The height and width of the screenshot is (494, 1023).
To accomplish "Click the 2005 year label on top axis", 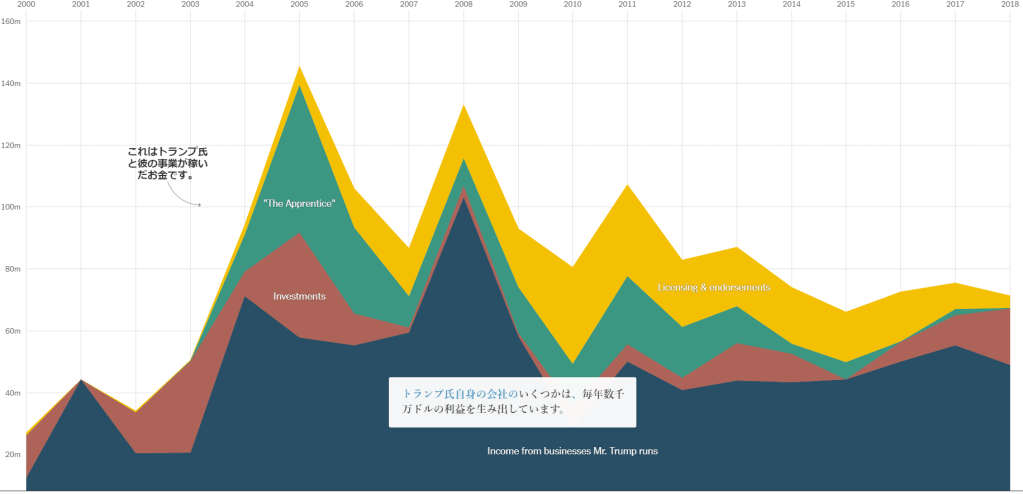I will pos(299,5).
